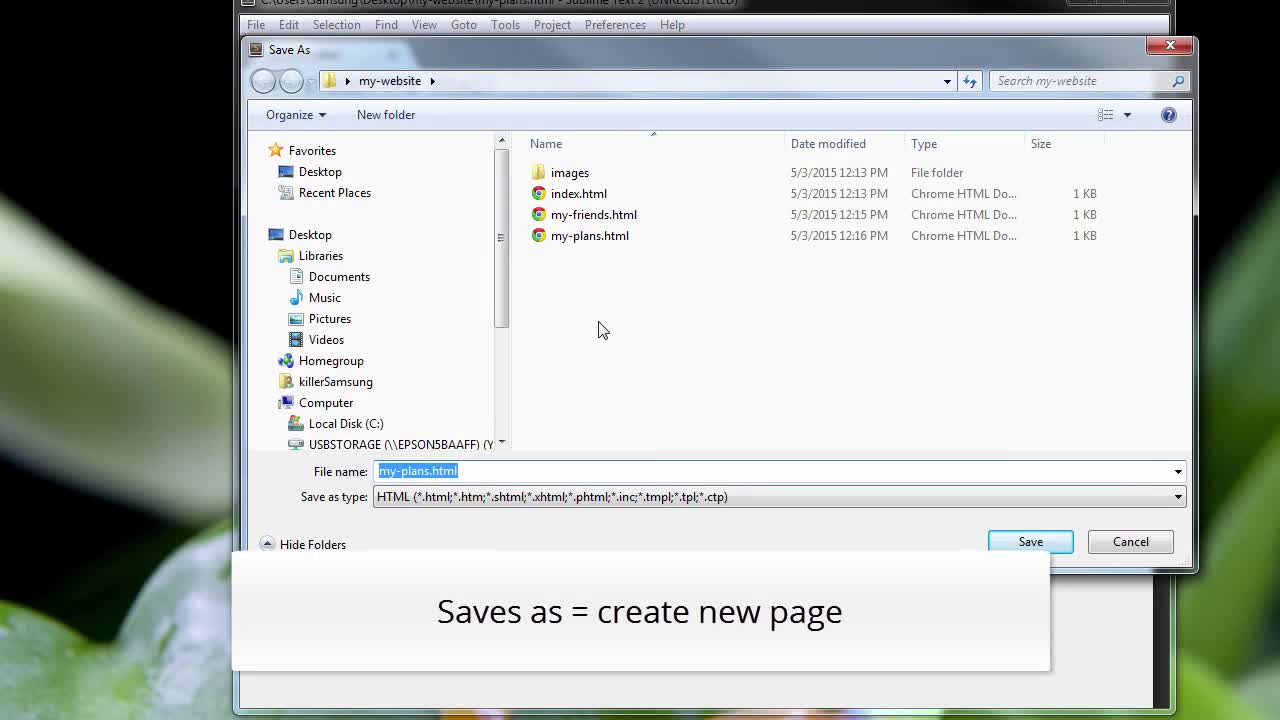The height and width of the screenshot is (720, 1280).
Task: Open the Find menu in Sublime Text
Action: [386, 25]
